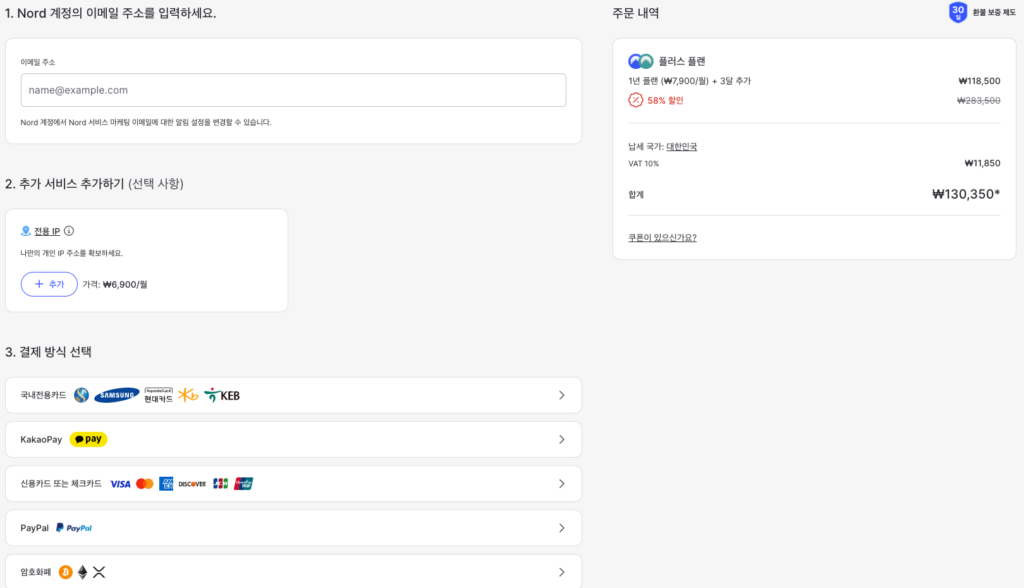Expand the PayPal payment row chevron
The width and height of the screenshot is (1024, 588).
(x=561, y=527)
